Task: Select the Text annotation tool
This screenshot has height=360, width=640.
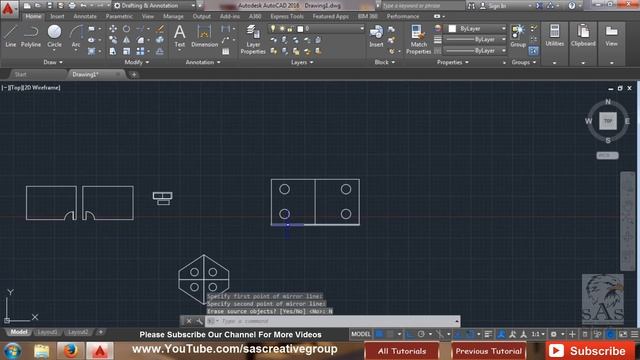Action: (x=180, y=36)
